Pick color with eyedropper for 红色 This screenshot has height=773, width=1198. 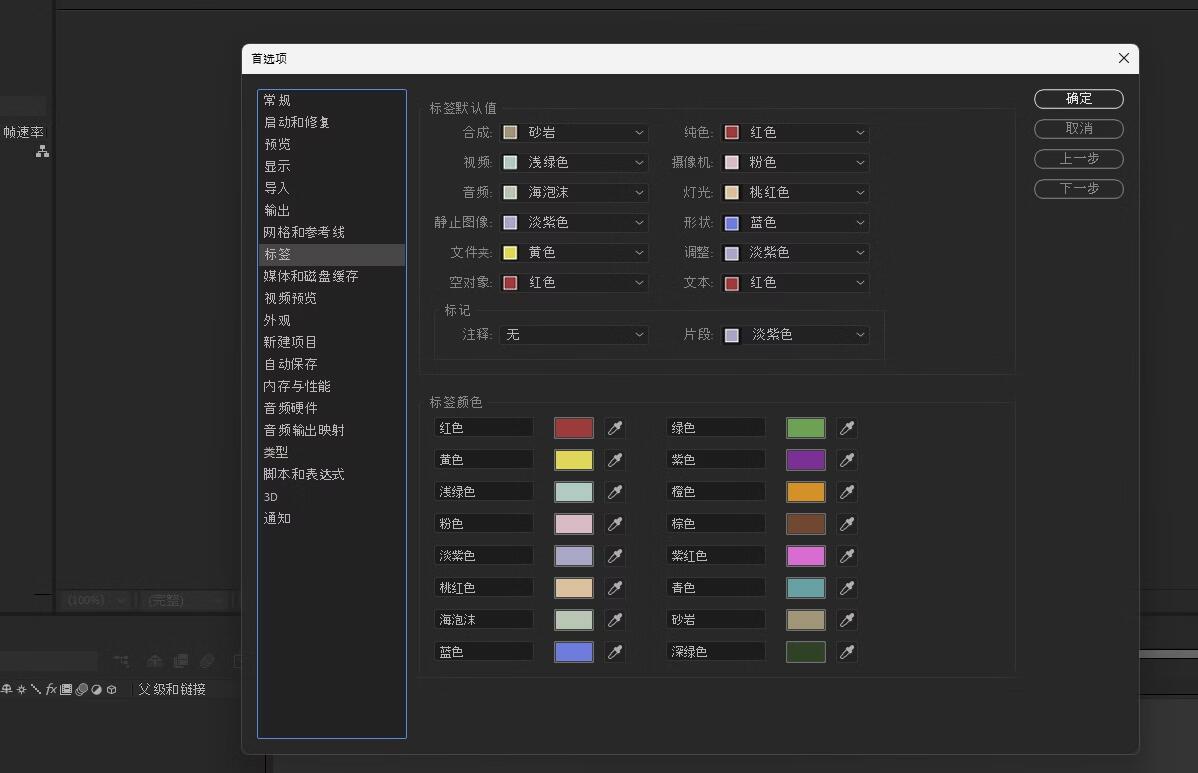(x=615, y=428)
